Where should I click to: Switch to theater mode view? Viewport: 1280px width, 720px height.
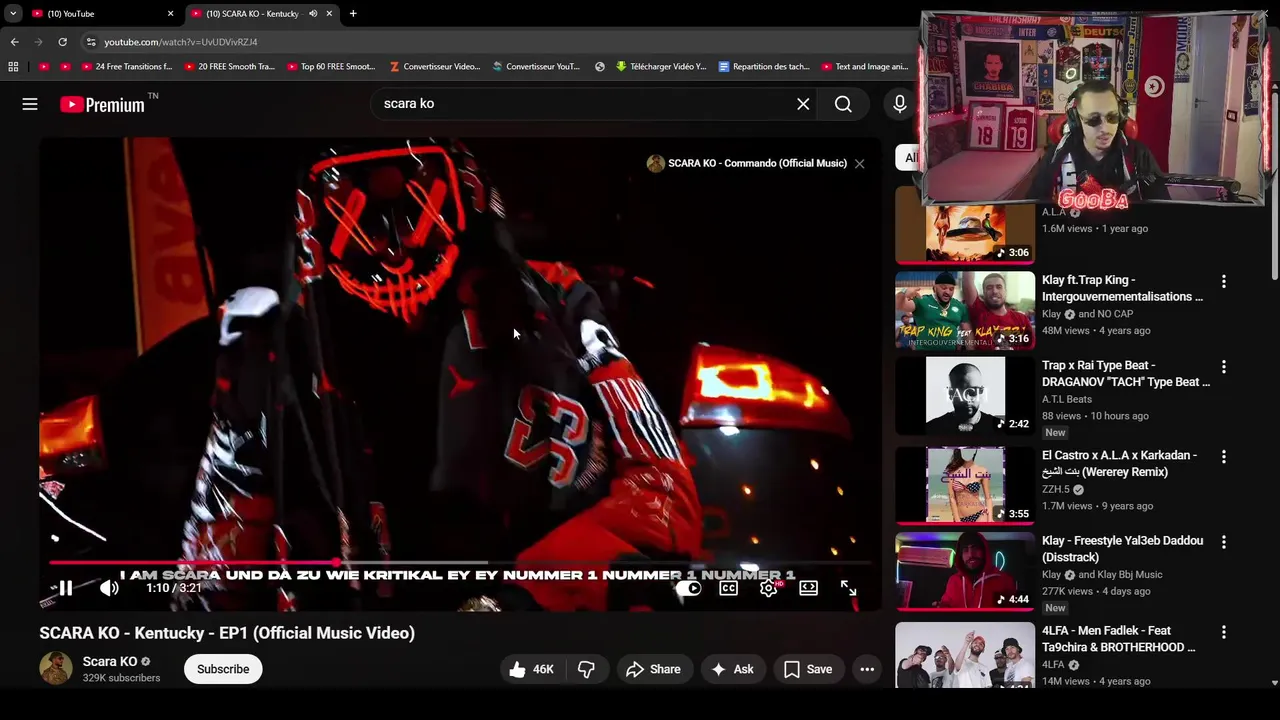tap(808, 588)
